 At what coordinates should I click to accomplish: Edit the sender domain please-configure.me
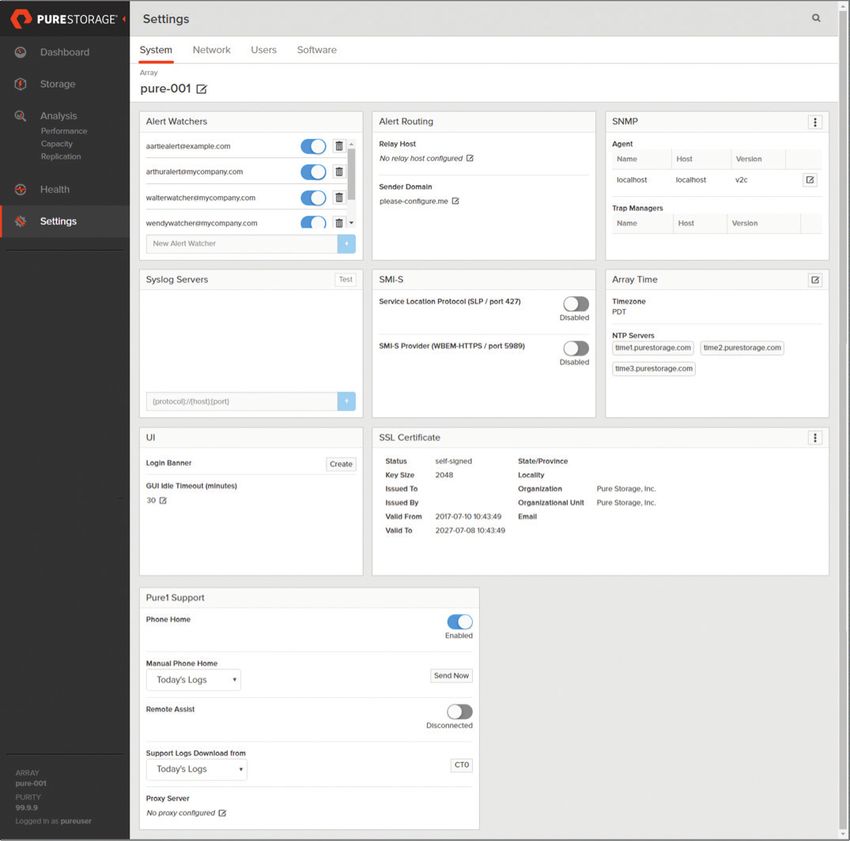tap(455, 201)
